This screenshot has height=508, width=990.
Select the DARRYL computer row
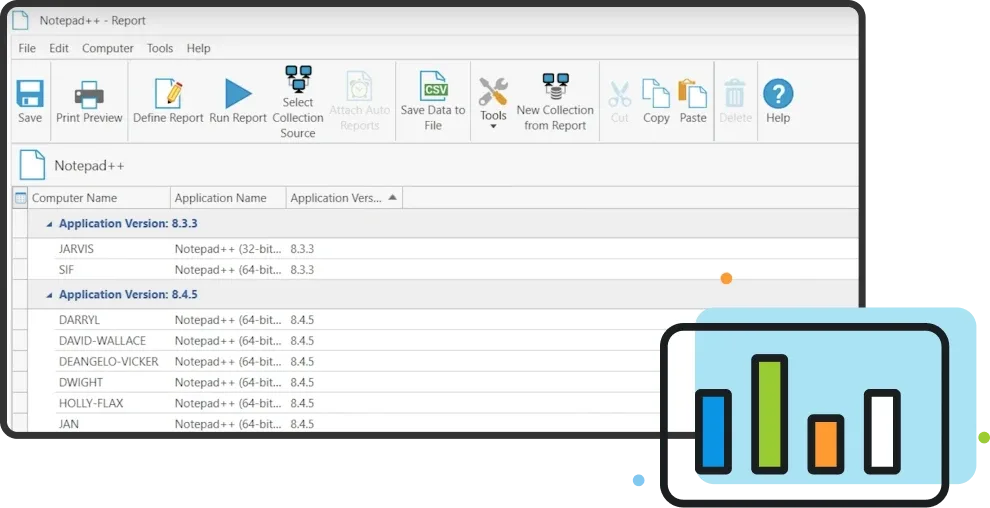pyautogui.click(x=442, y=320)
